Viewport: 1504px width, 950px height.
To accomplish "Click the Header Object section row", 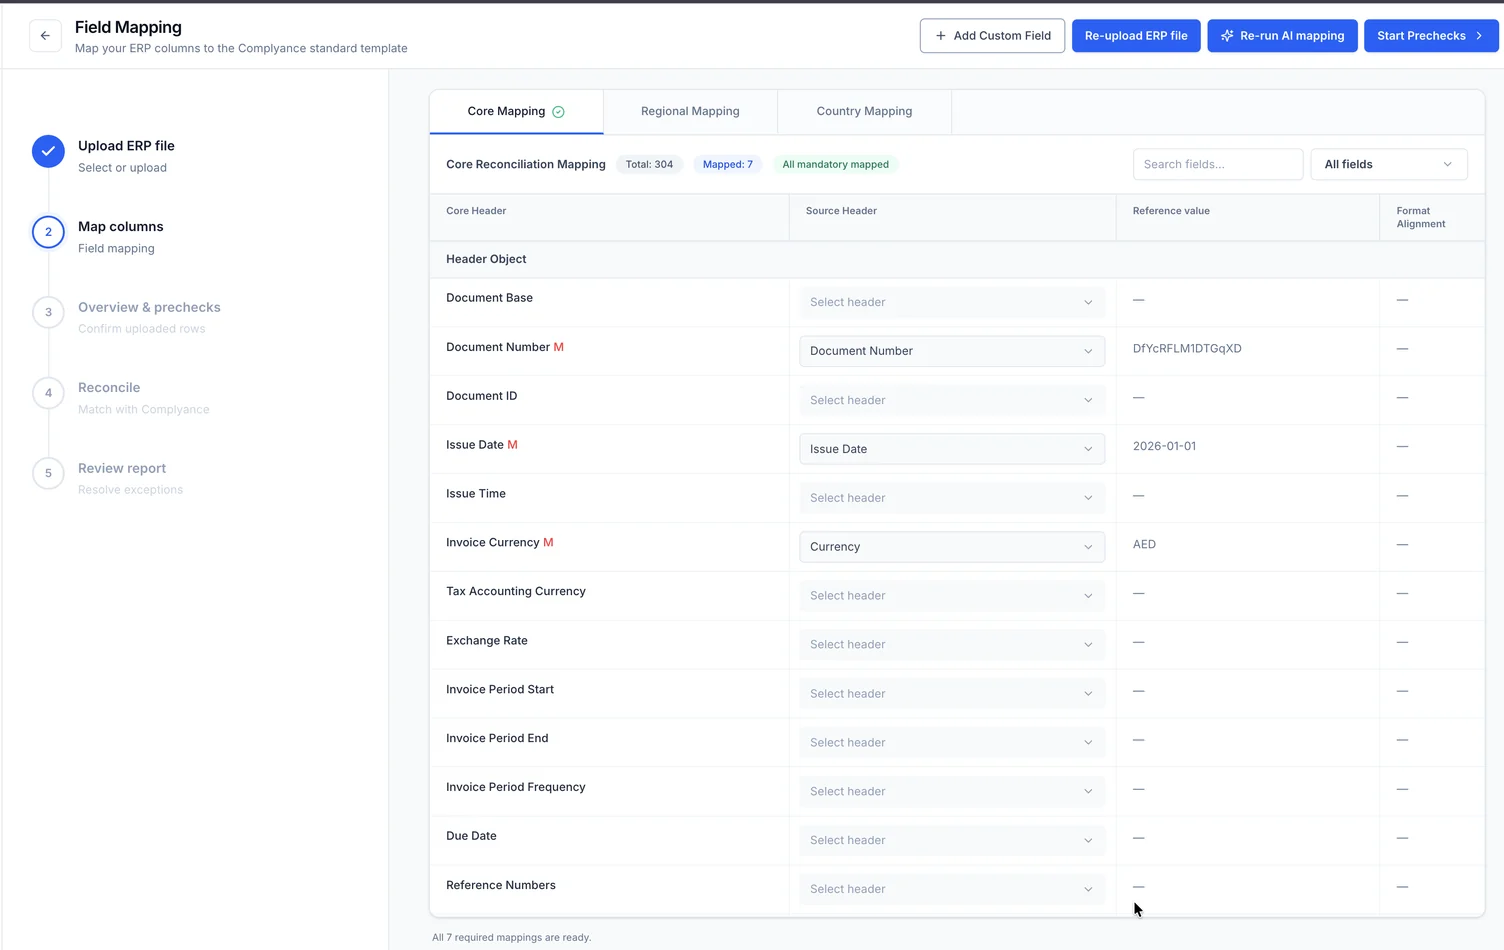I will [x=957, y=259].
